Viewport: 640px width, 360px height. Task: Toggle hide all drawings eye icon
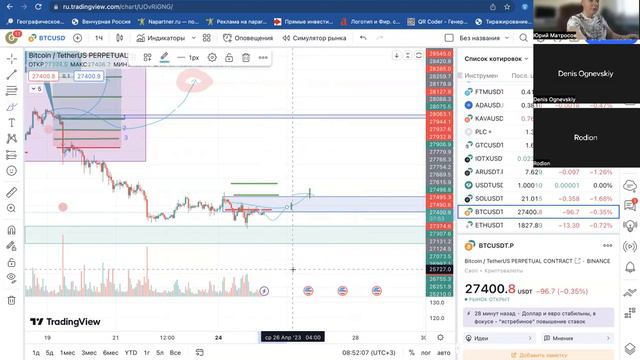click(11, 278)
